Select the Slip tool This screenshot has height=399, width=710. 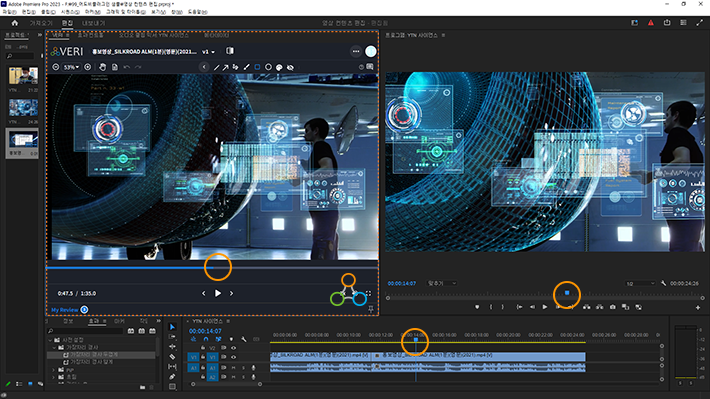coord(172,366)
